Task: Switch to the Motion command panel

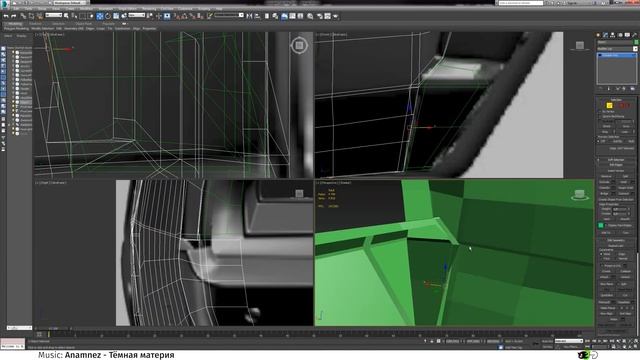Action: (620, 35)
